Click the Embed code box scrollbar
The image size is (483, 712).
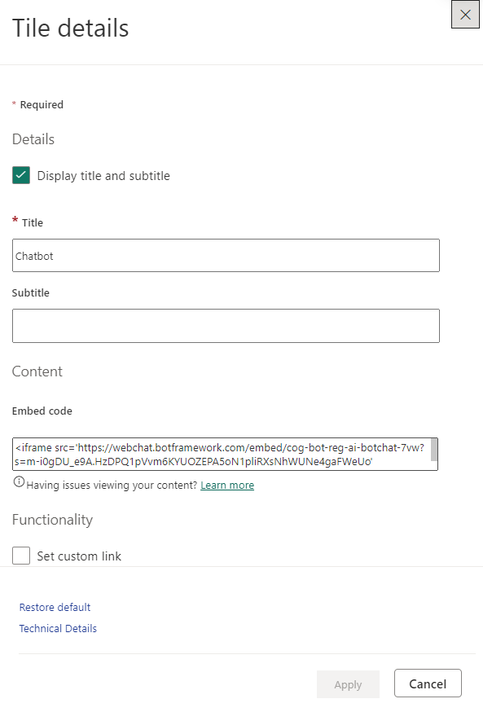point(434,450)
